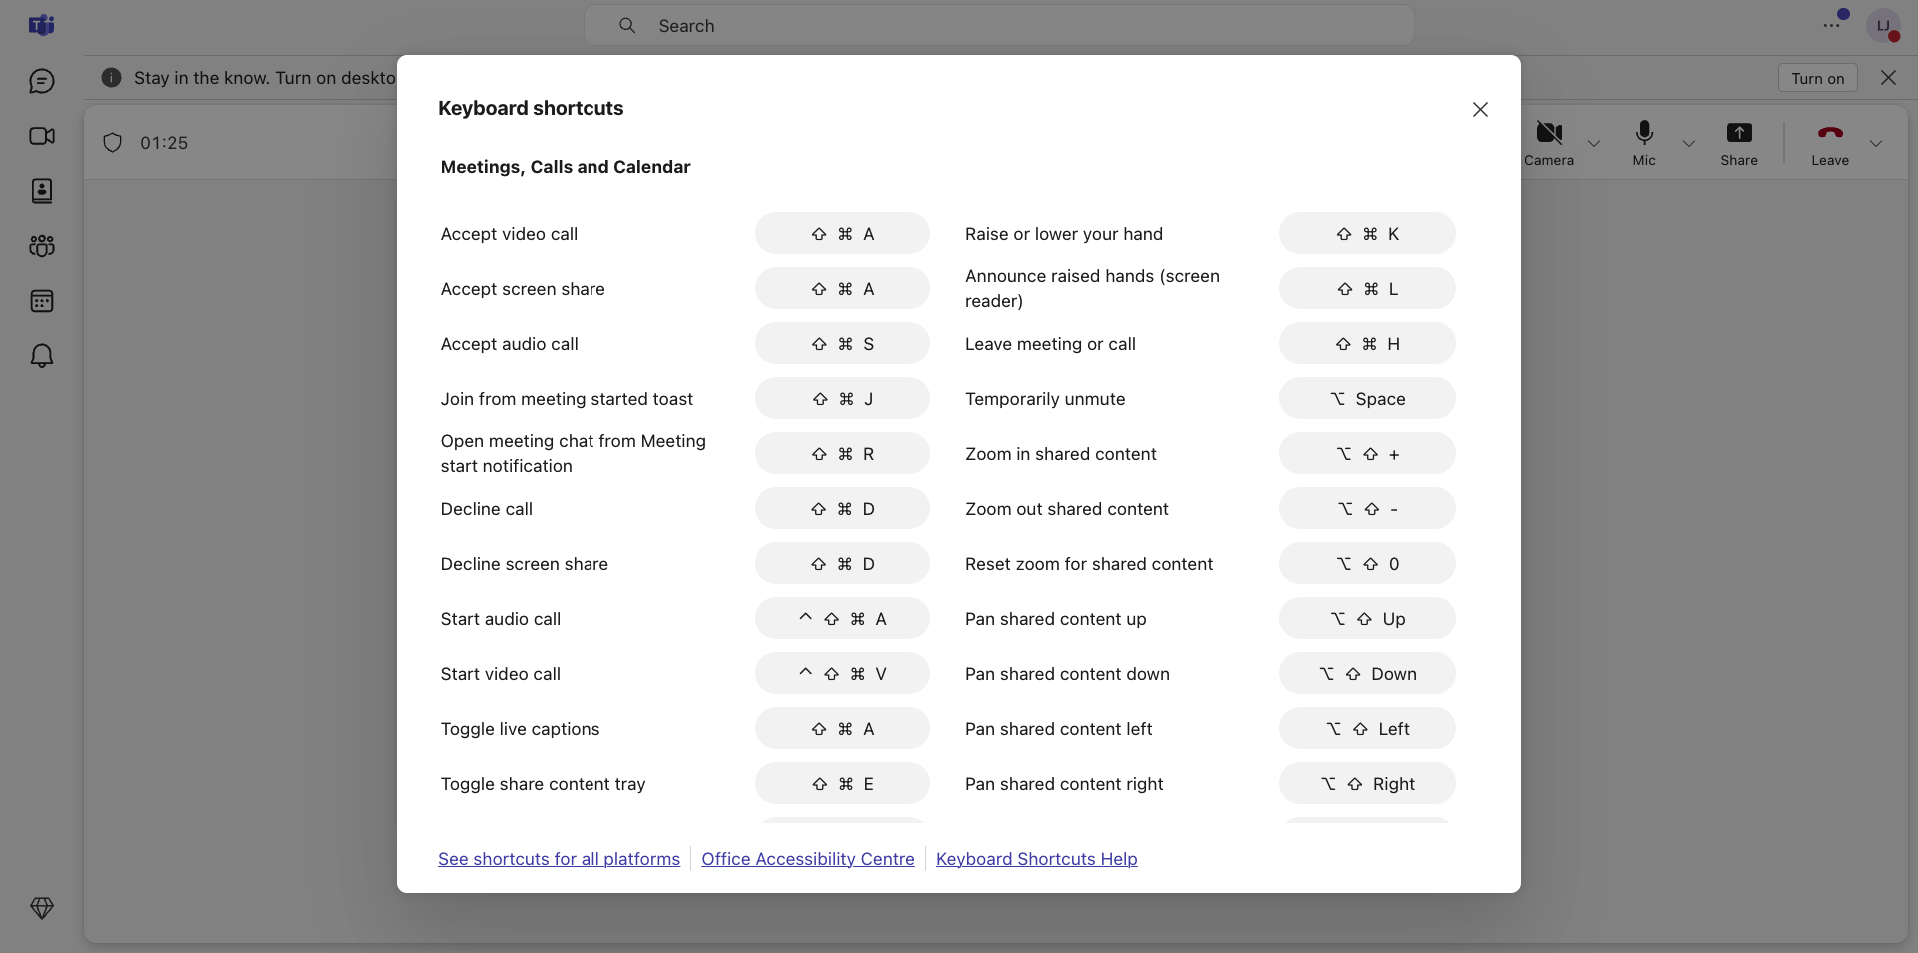Toggle the Camera in meeting toolbar
1918x953 pixels.
coord(1549,143)
